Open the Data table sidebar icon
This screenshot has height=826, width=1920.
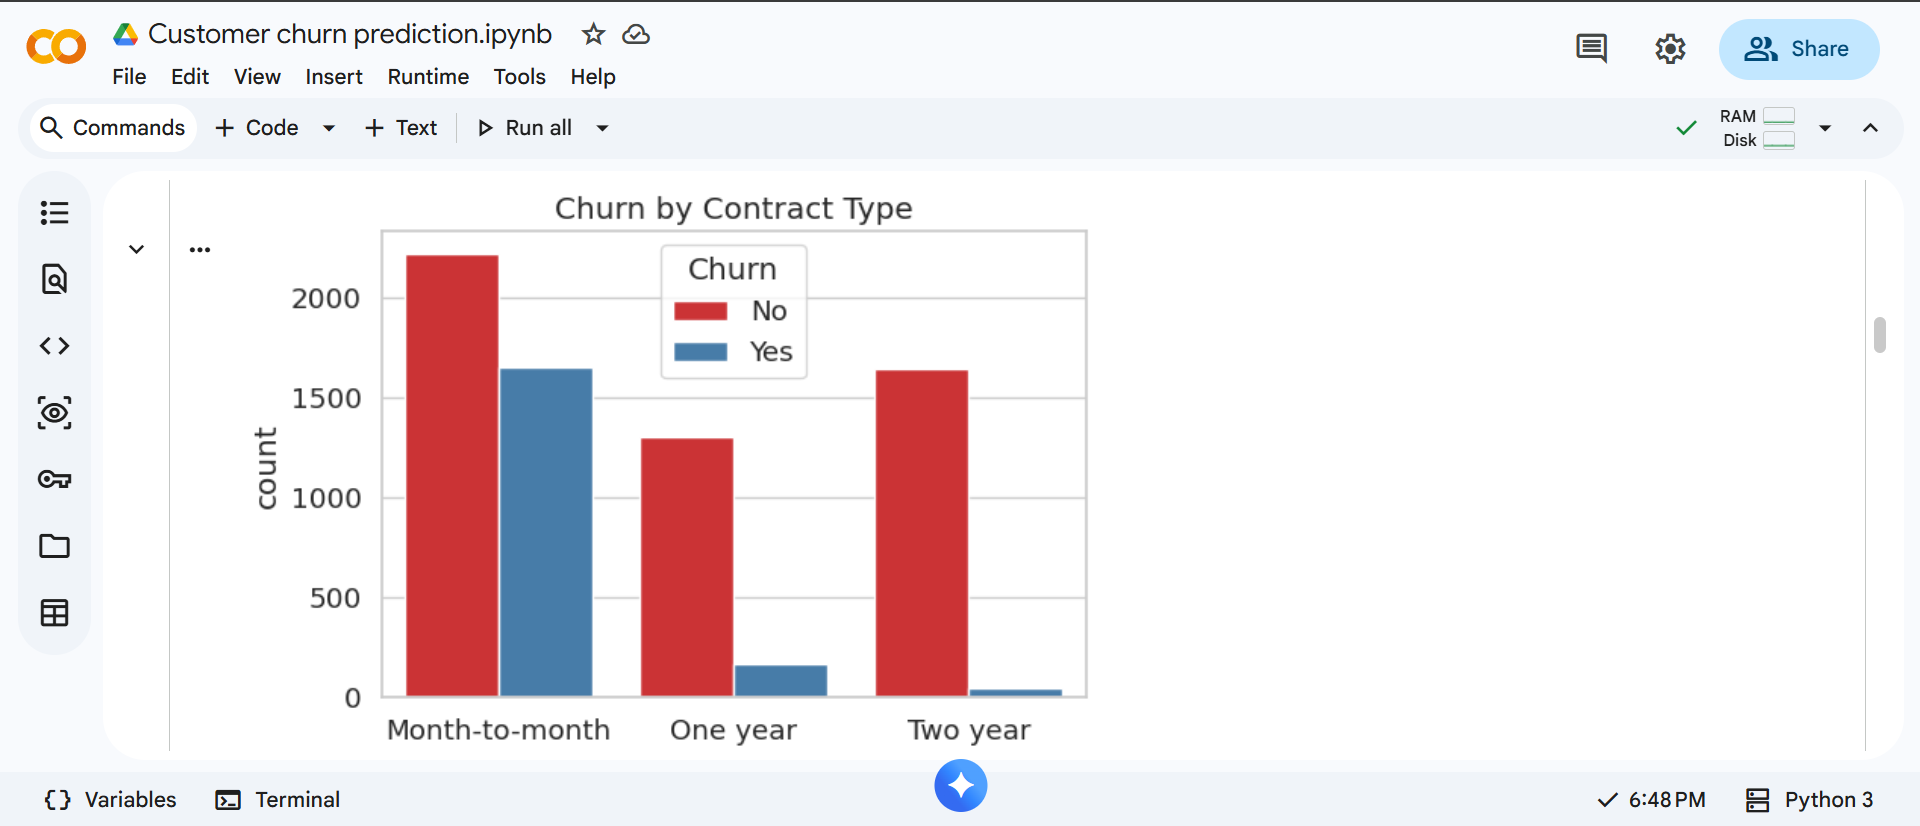coord(55,613)
